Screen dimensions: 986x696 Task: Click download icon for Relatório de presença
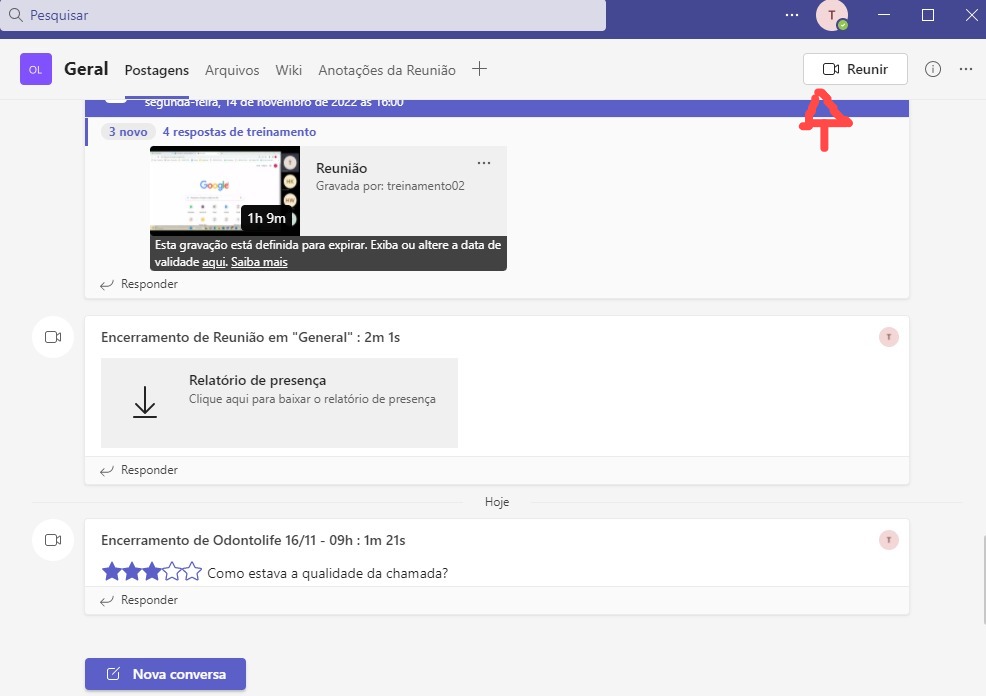pyautogui.click(x=145, y=402)
